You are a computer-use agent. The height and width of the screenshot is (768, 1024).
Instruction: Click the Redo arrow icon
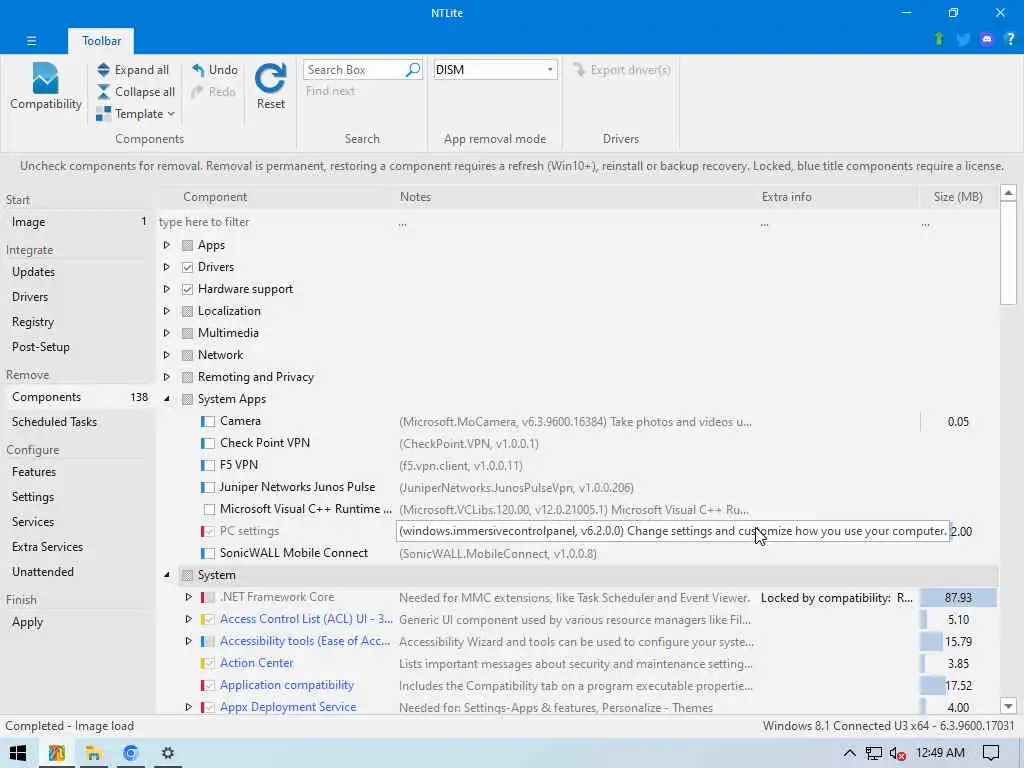[198, 92]
